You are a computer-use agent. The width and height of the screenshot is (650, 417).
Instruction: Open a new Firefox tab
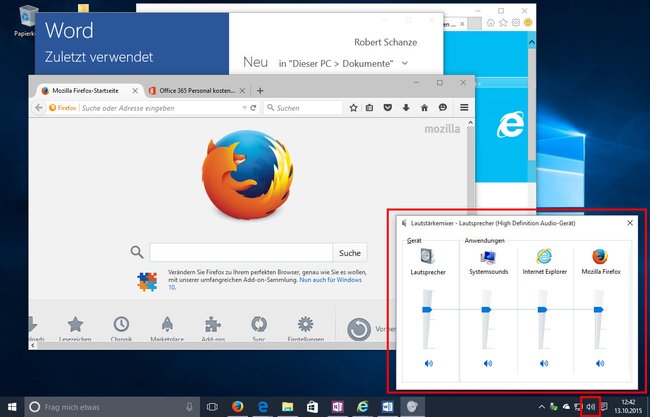260,91
